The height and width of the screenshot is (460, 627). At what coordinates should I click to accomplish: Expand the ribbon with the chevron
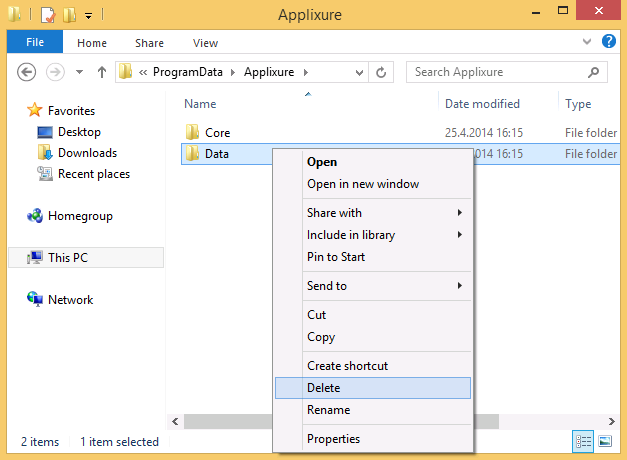point(587,41)
